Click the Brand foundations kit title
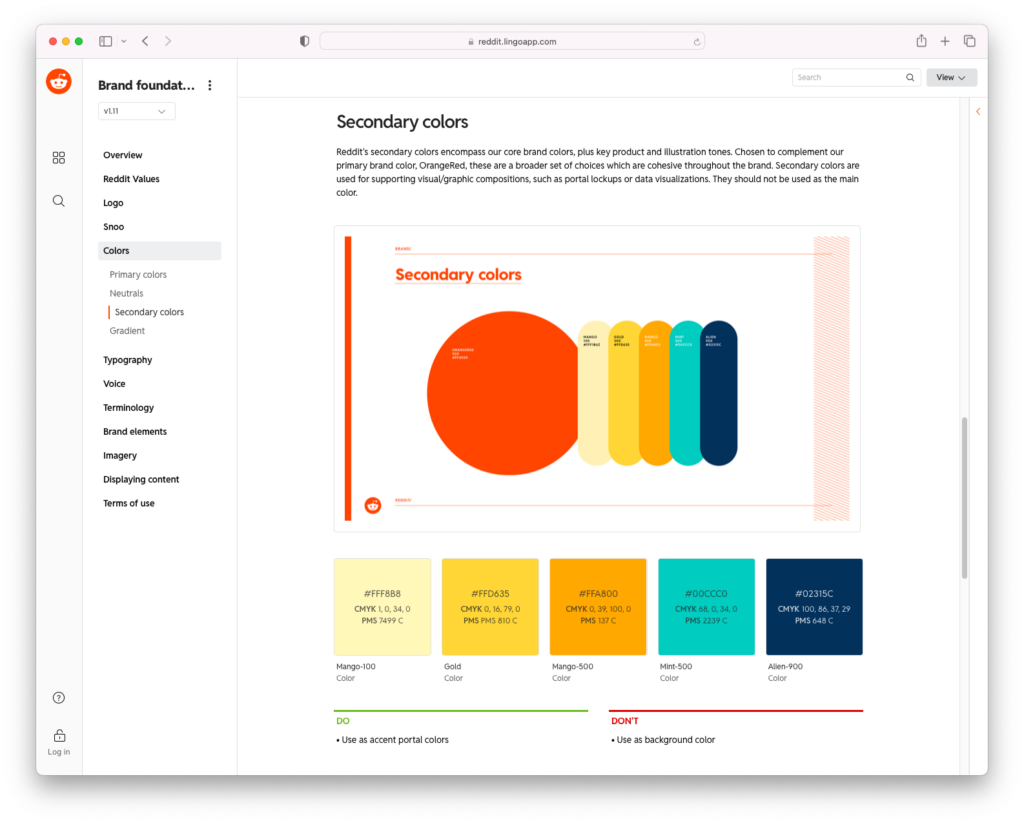The image size is (1024, 823). pyautogui.click(x=146, y=85)
